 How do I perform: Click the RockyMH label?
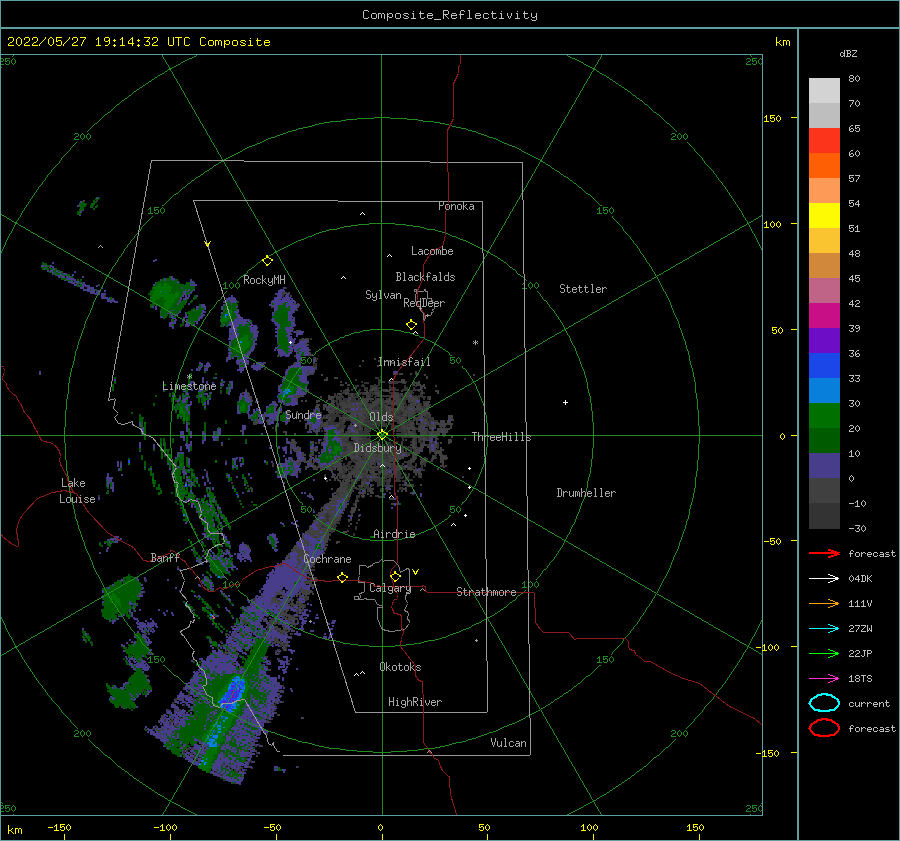click(x=264, y=280)
